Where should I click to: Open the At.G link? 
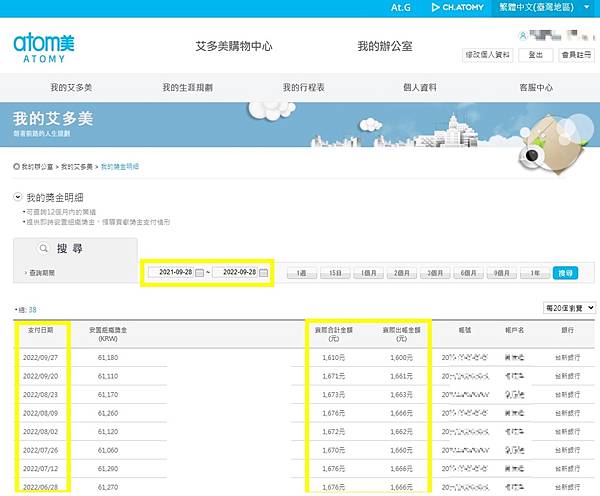[401, 7]
